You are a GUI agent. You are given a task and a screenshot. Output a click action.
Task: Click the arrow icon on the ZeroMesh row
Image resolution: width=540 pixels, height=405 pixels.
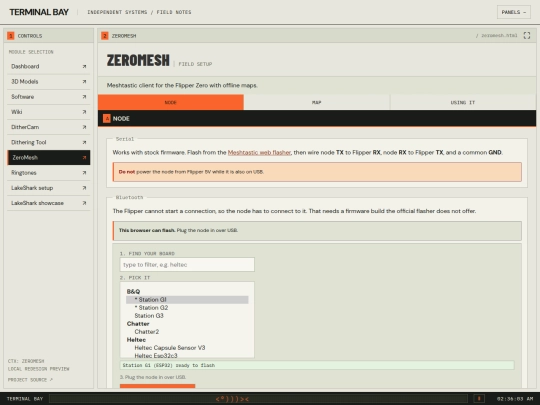pos(84,157)
